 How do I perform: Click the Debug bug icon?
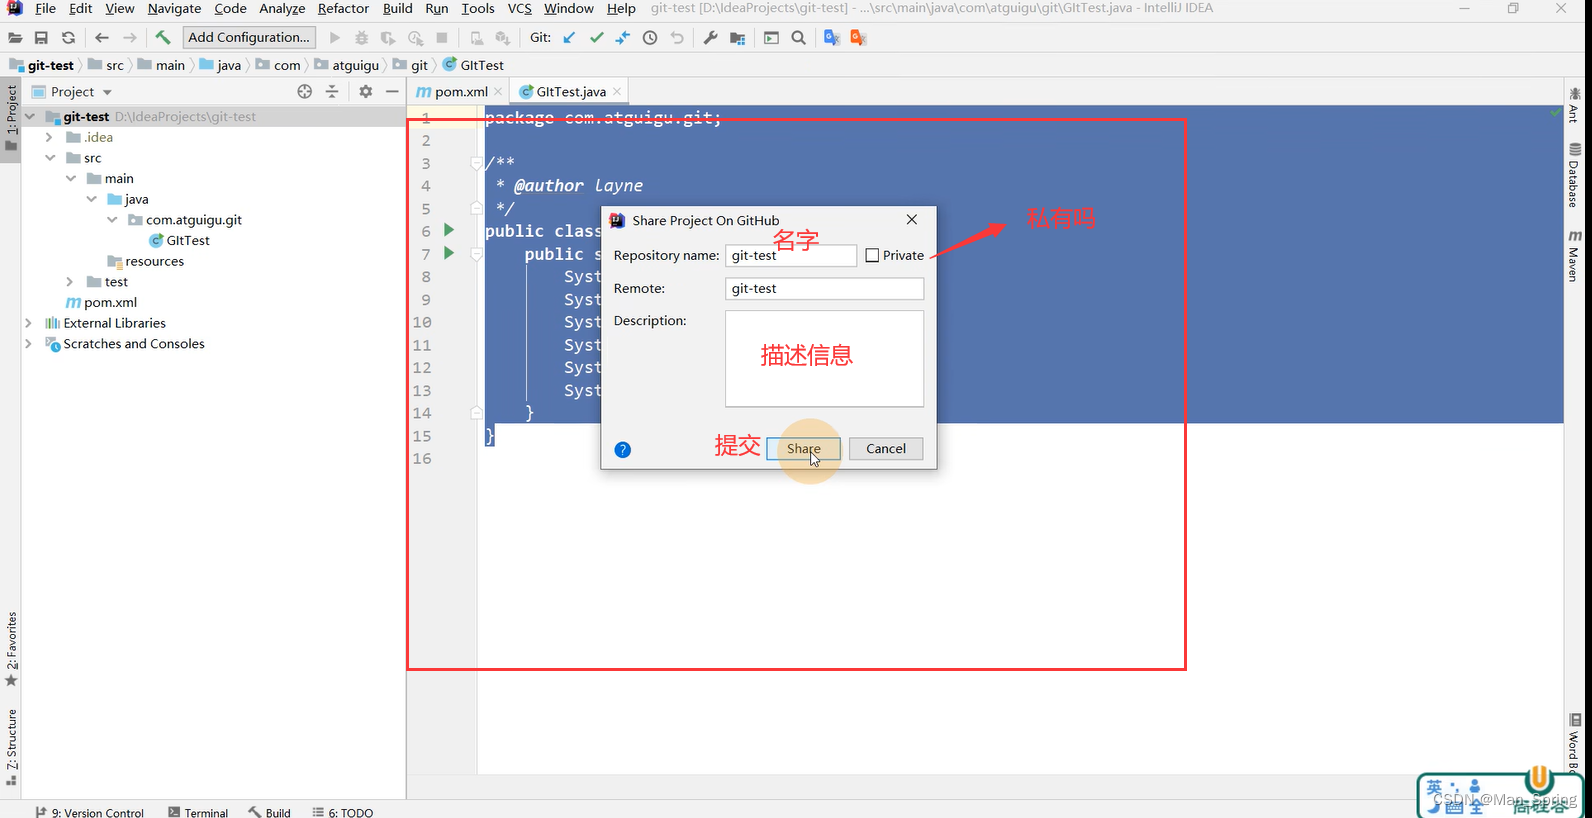click(361, 38)
